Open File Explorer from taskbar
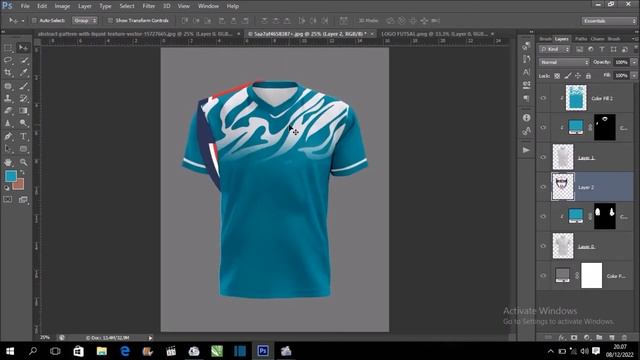Image resolution: width=640 pixels, height=360 pixels. pos(102,351)
